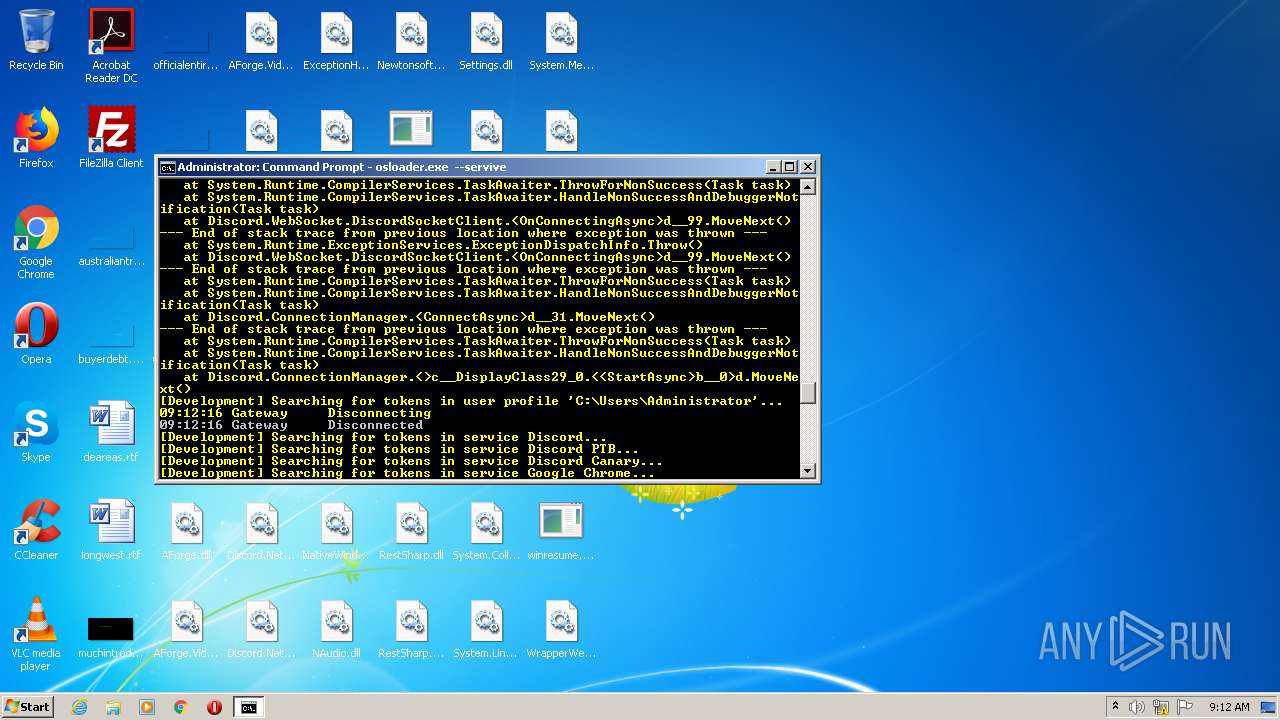Show hidden system tray icons

(x=1115, y=707)
